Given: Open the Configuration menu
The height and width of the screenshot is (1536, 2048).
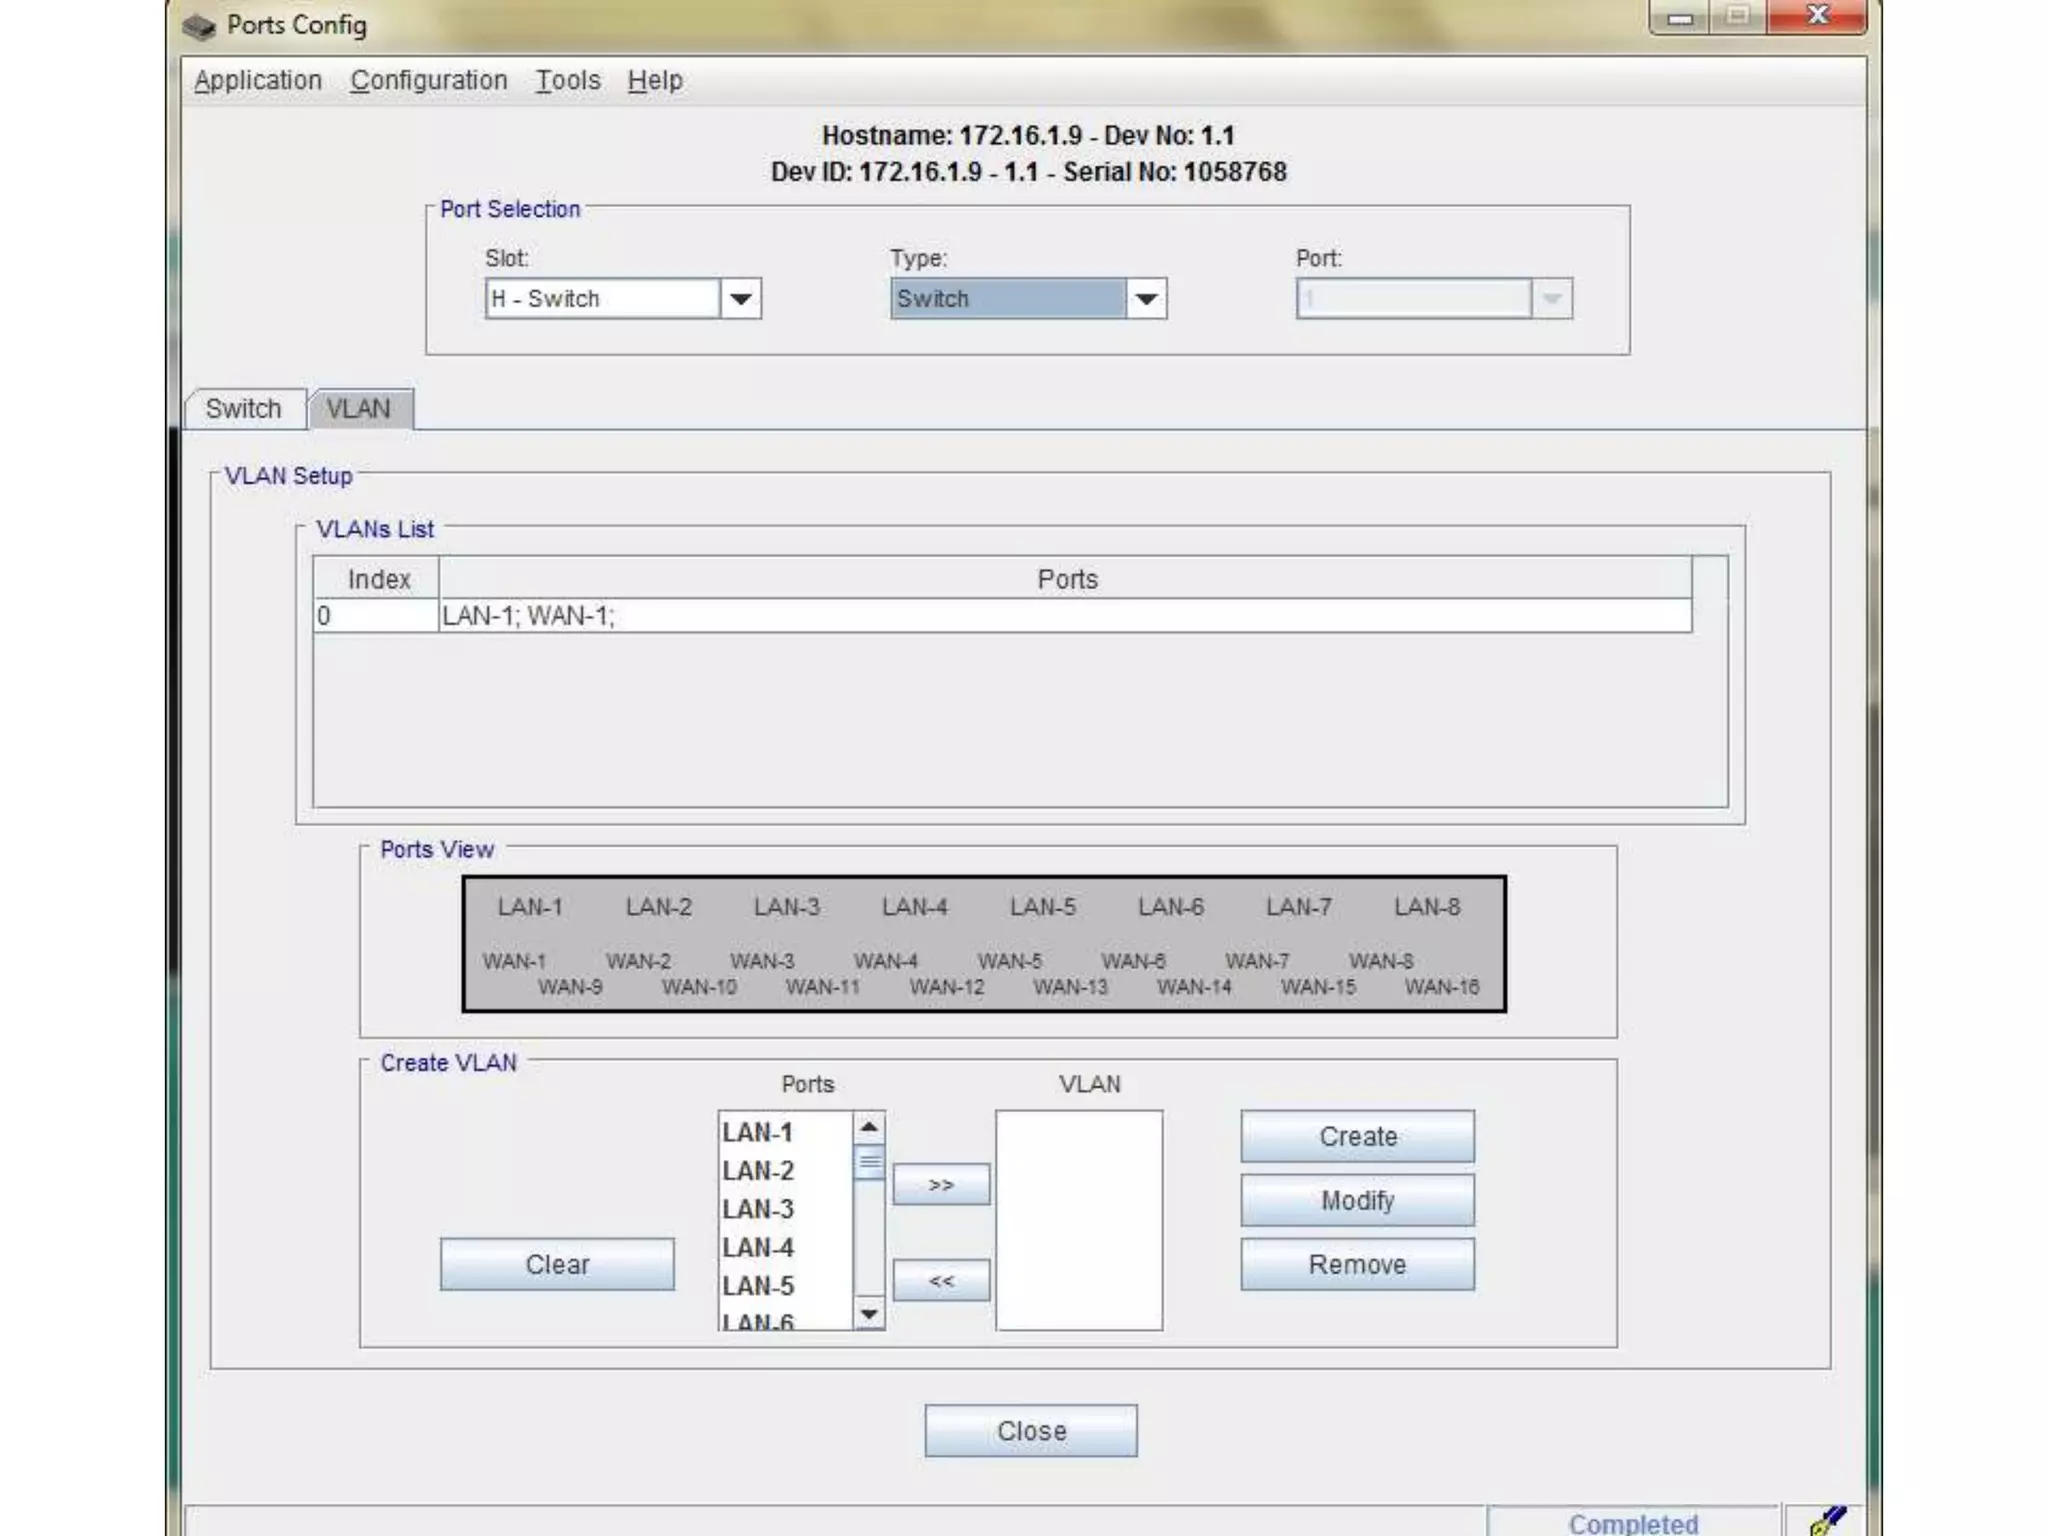Looking at the screenshot, I should pos(428,80).
